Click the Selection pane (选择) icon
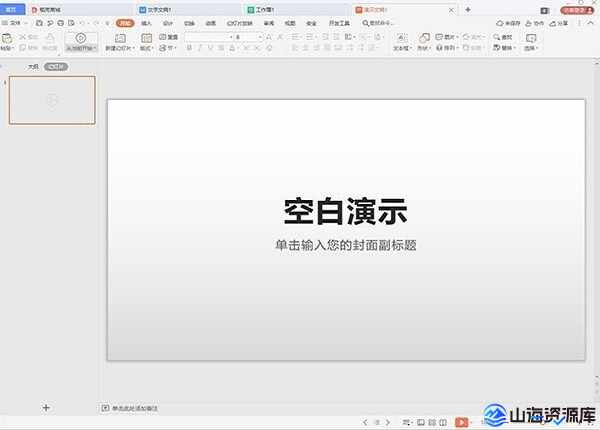The height and width of the screenshot is (430, 600). click(x=531, y=38)
